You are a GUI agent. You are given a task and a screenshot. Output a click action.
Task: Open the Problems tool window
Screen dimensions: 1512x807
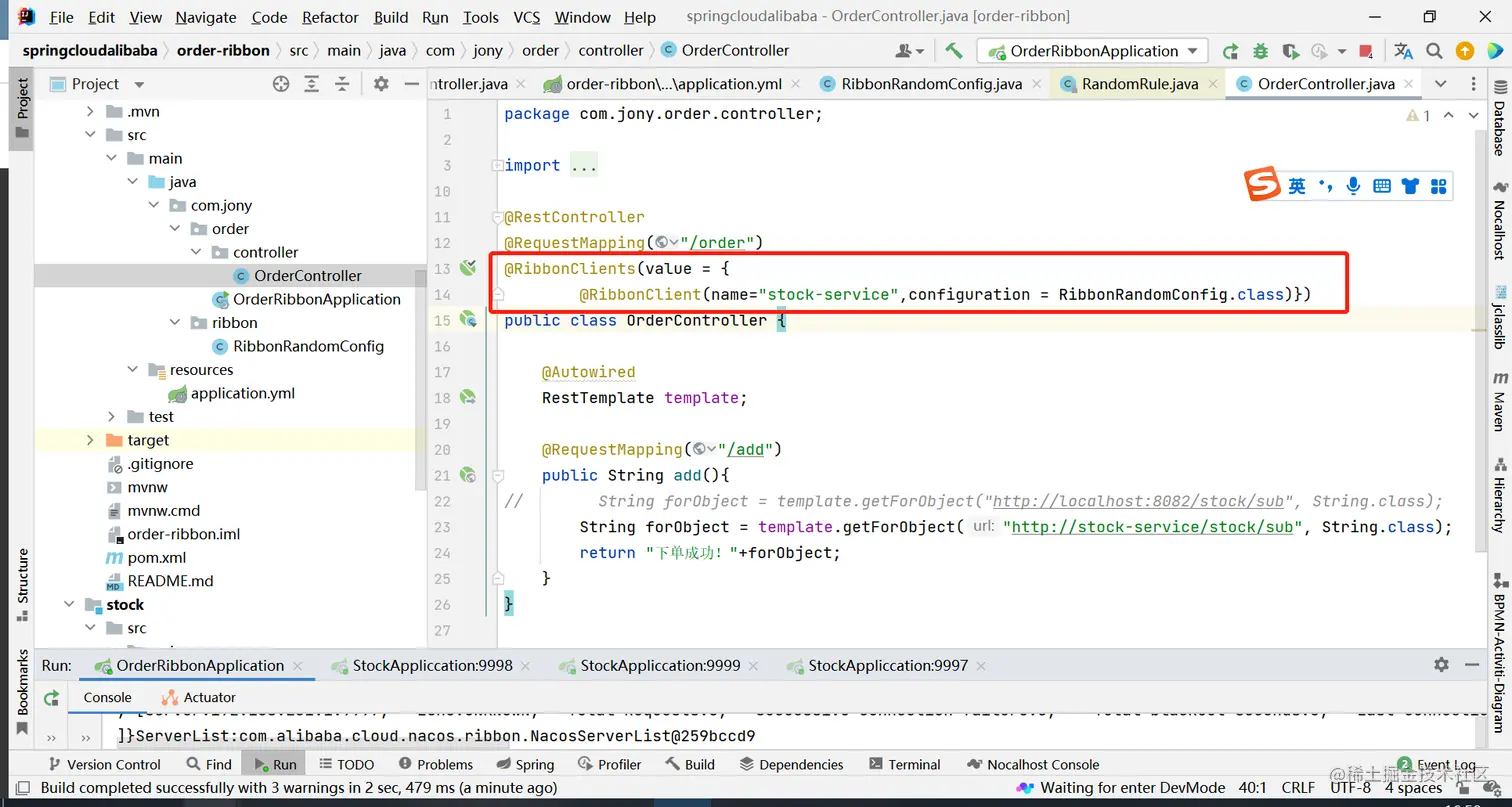click(434, 764)
